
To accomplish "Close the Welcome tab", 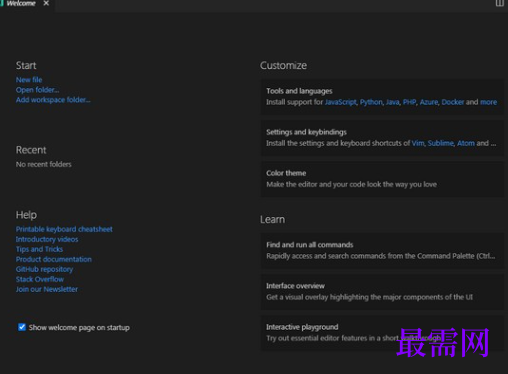I will coord(46,3).
